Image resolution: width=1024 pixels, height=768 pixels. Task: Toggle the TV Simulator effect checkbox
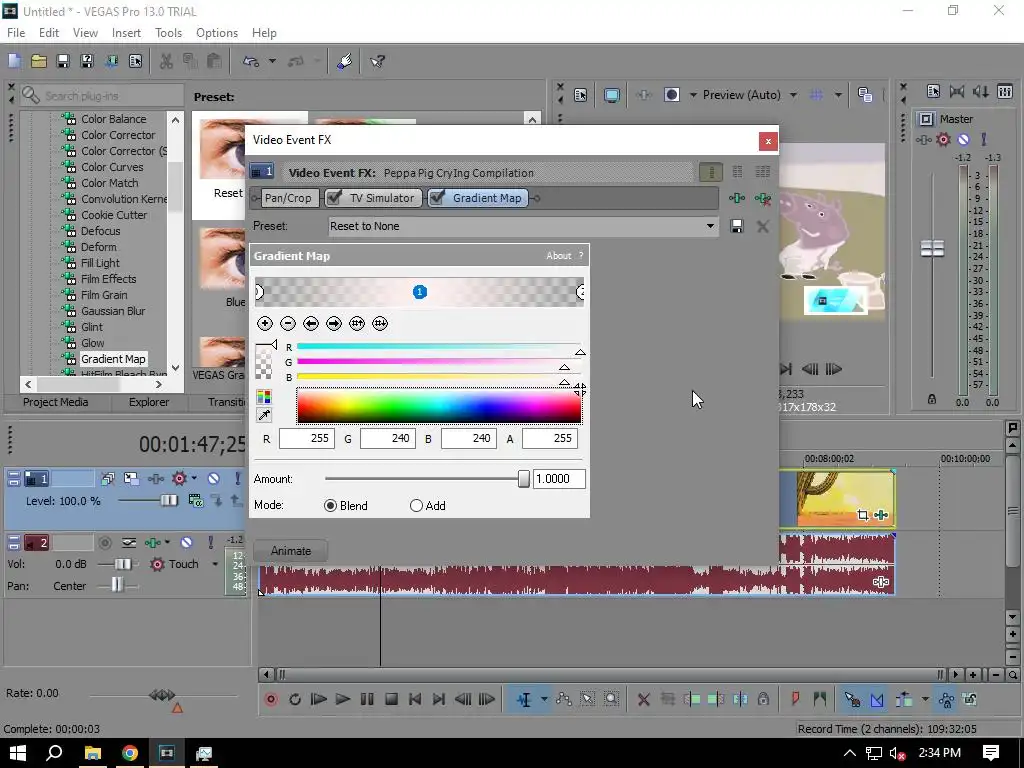(x=334, y=198)
